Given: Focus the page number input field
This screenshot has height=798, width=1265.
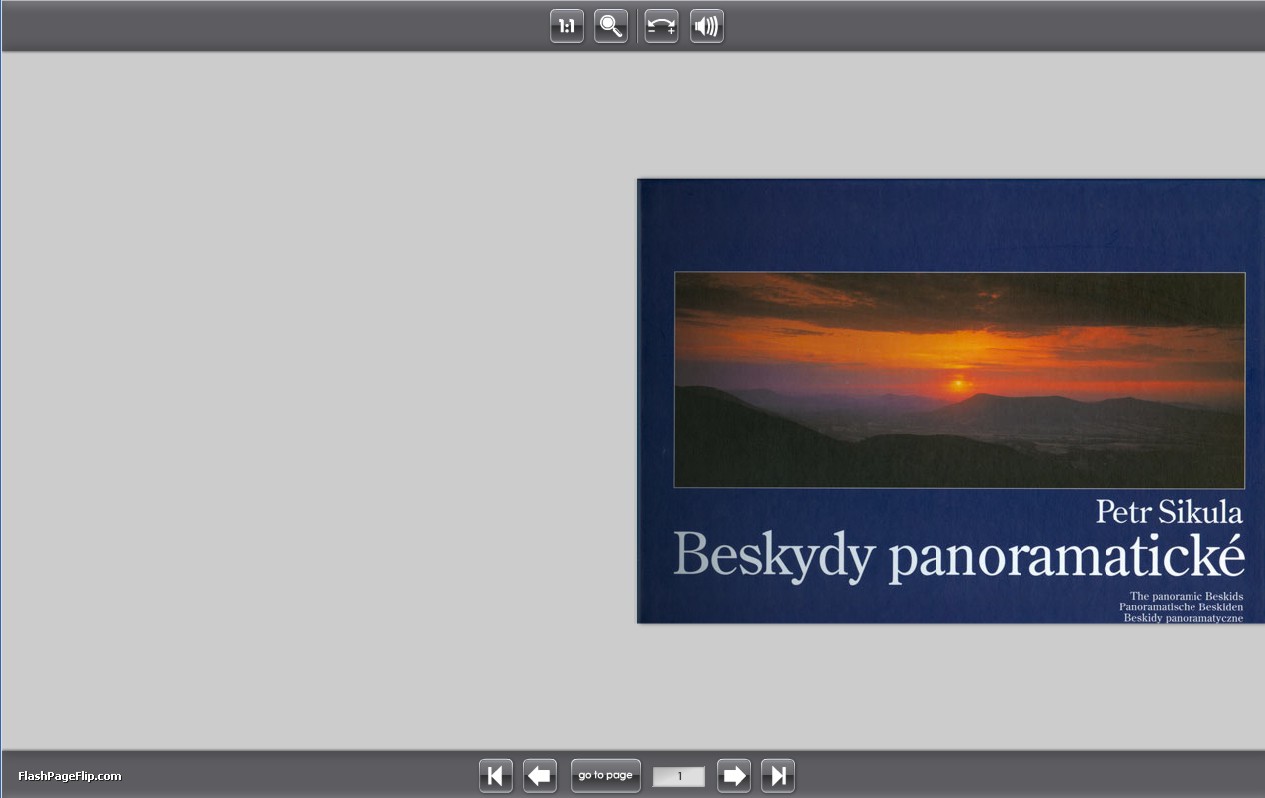Looking at the screenshot, I should click(679, 777).
